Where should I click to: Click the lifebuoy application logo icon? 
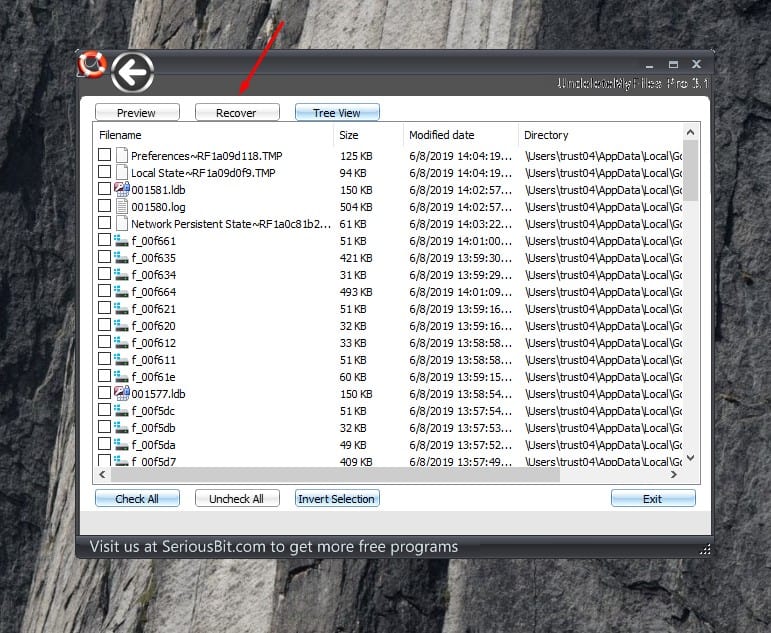(x=92, y=64)
